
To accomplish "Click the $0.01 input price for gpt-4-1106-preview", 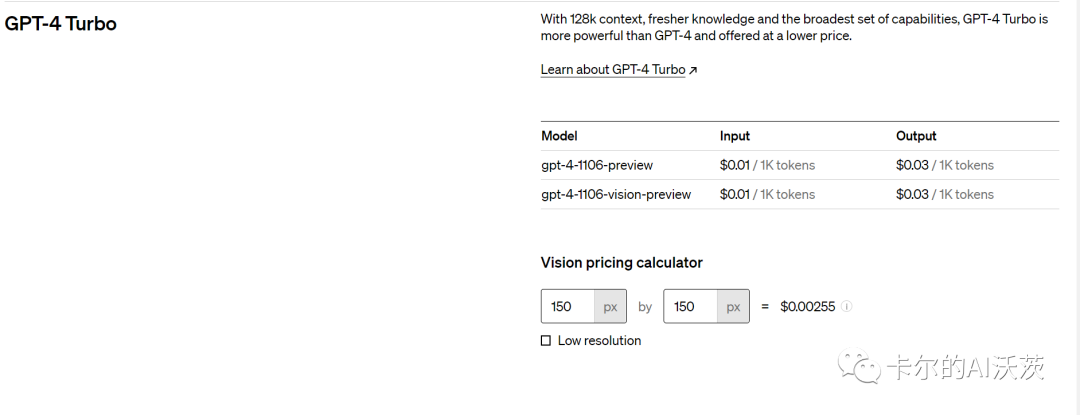I will point(734,165).
